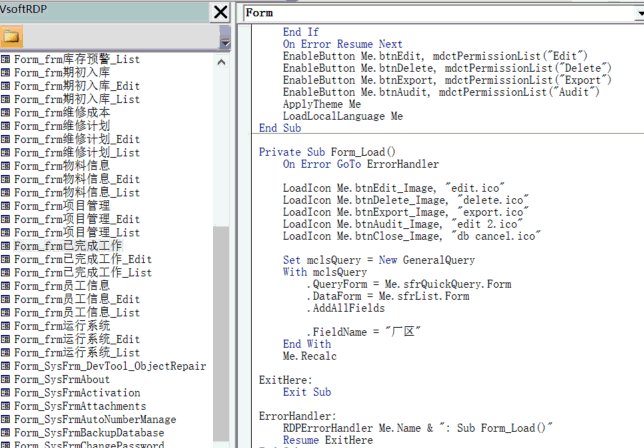Select Form_frm维修计划_Edit module
The height and width of the screenshot is (448, 644).
[77, 139]
